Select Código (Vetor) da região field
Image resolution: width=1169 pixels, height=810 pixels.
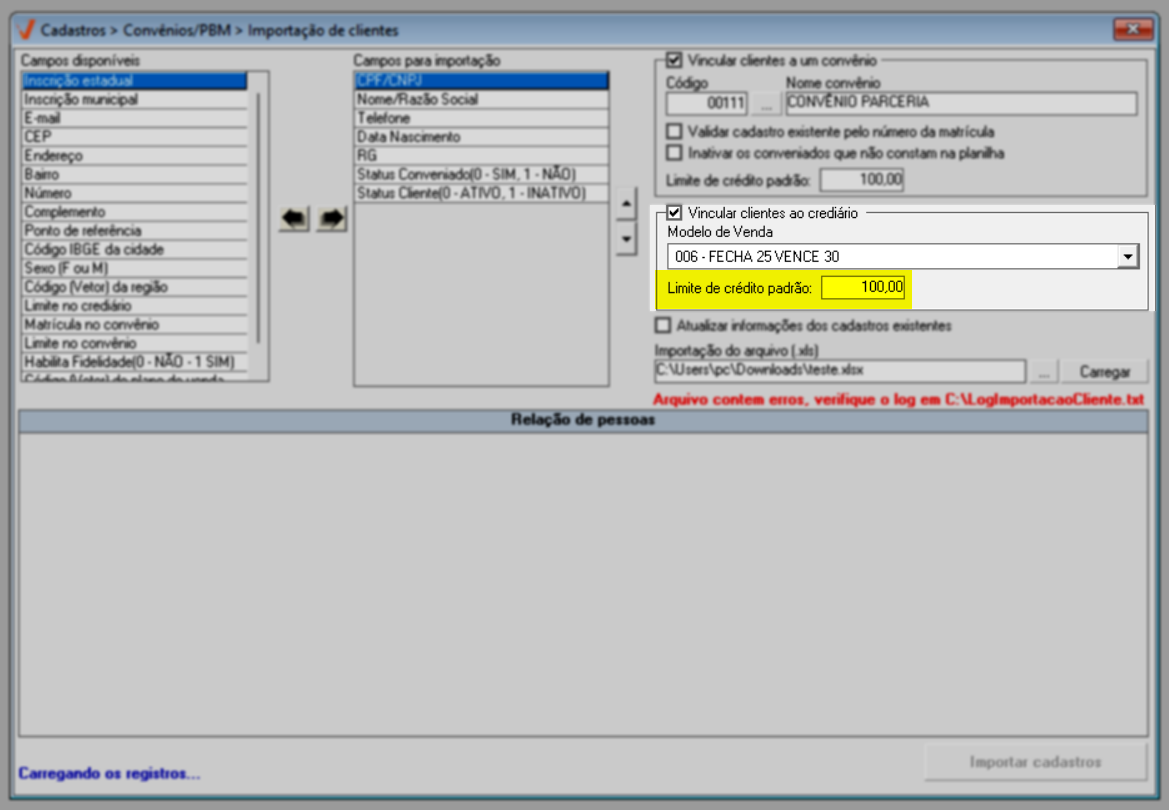click(x=134, y=286)
